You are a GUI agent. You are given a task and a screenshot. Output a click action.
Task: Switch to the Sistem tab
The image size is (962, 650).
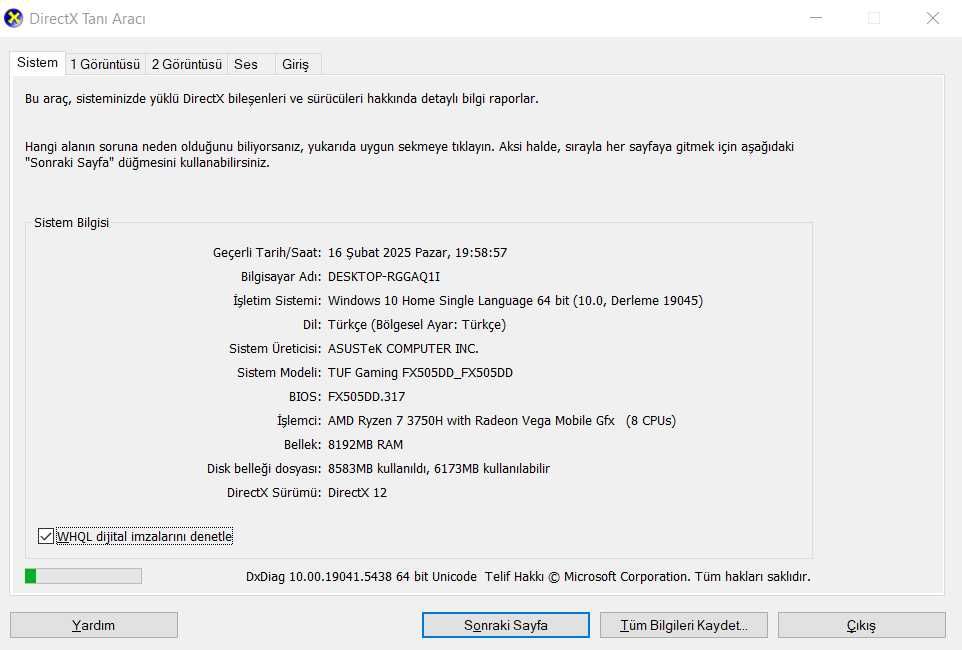coord(37,63)
